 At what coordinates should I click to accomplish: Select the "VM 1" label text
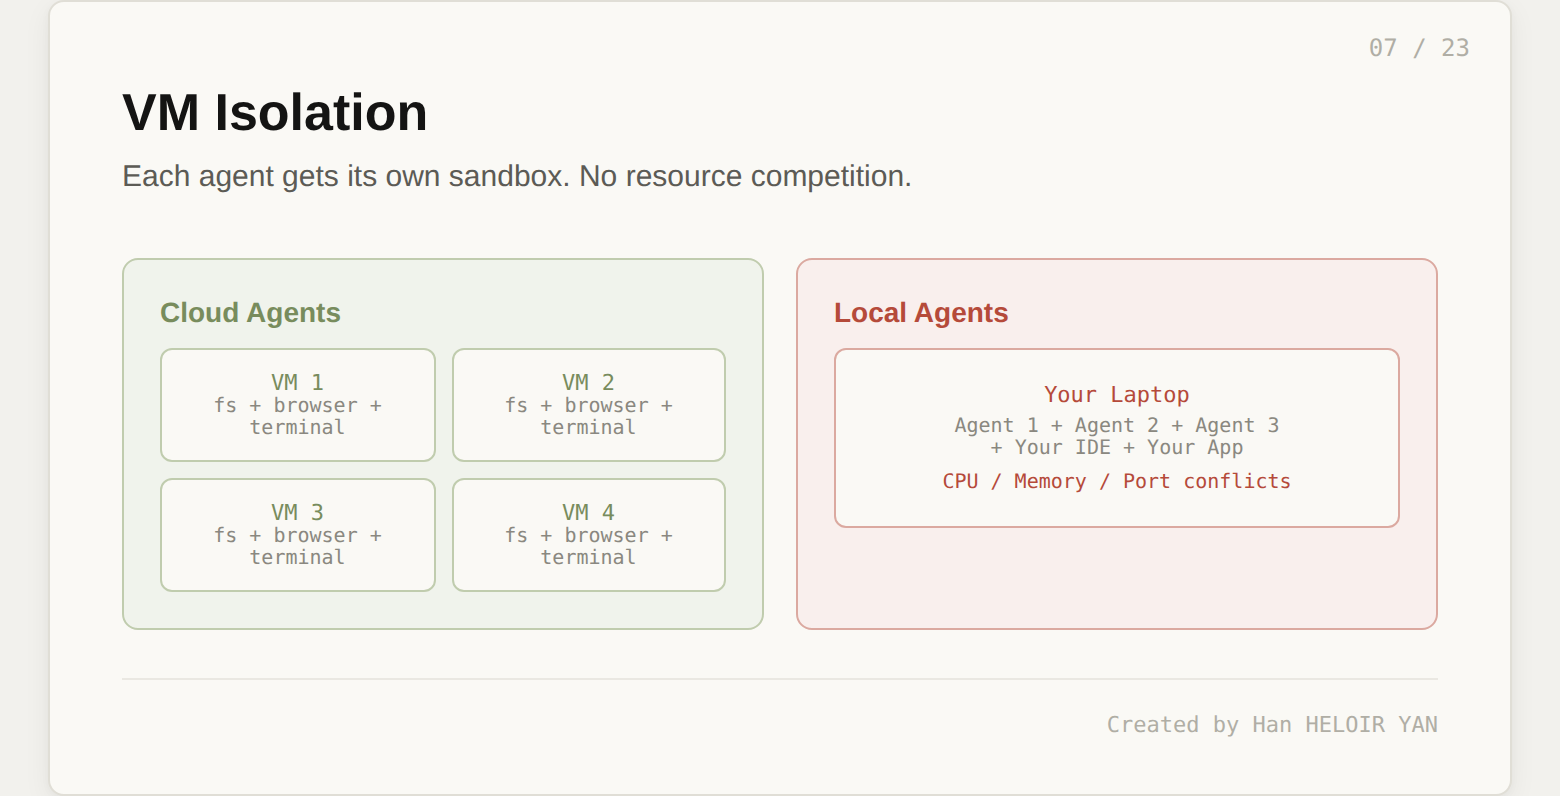[x=297, y=383]
